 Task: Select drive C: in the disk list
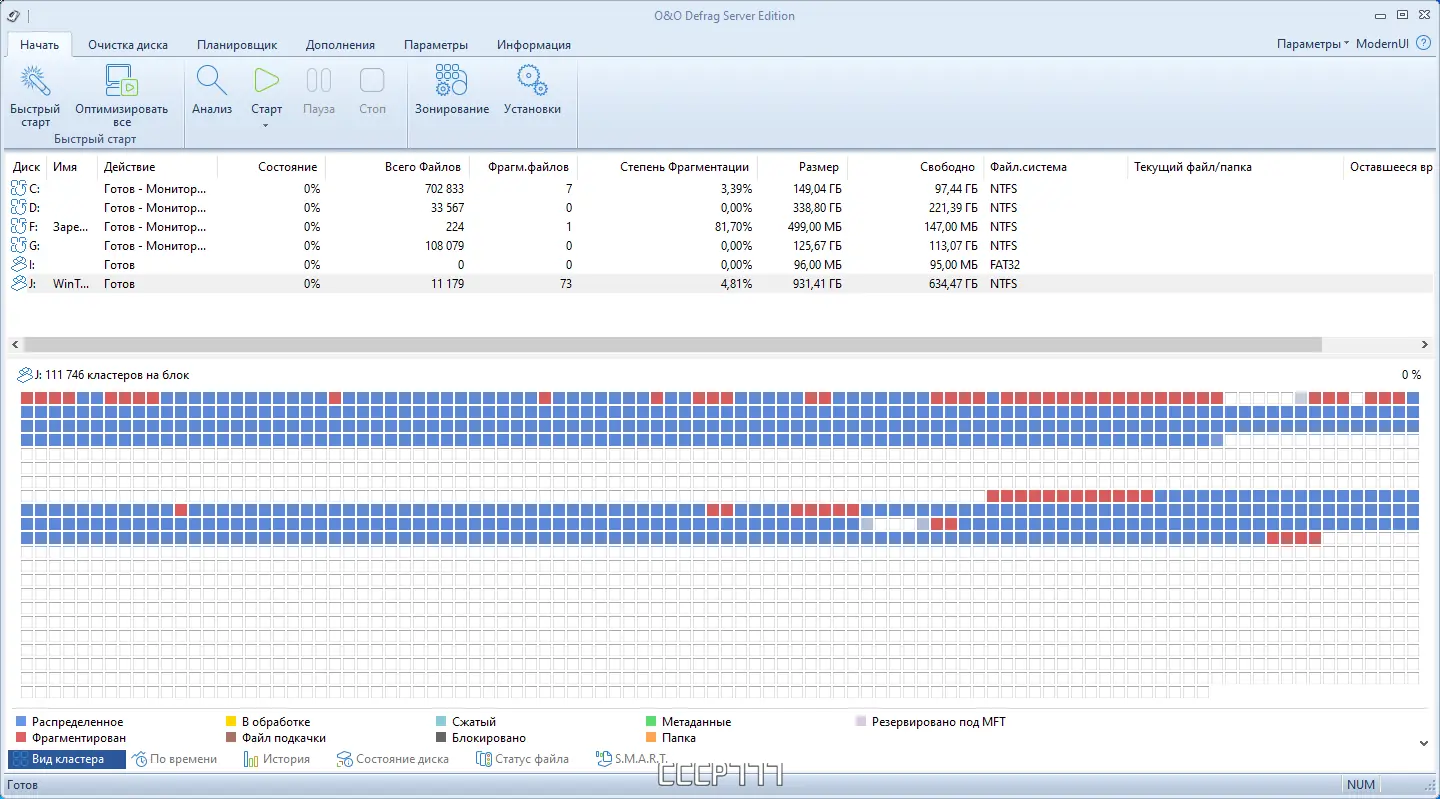point(35,189)
